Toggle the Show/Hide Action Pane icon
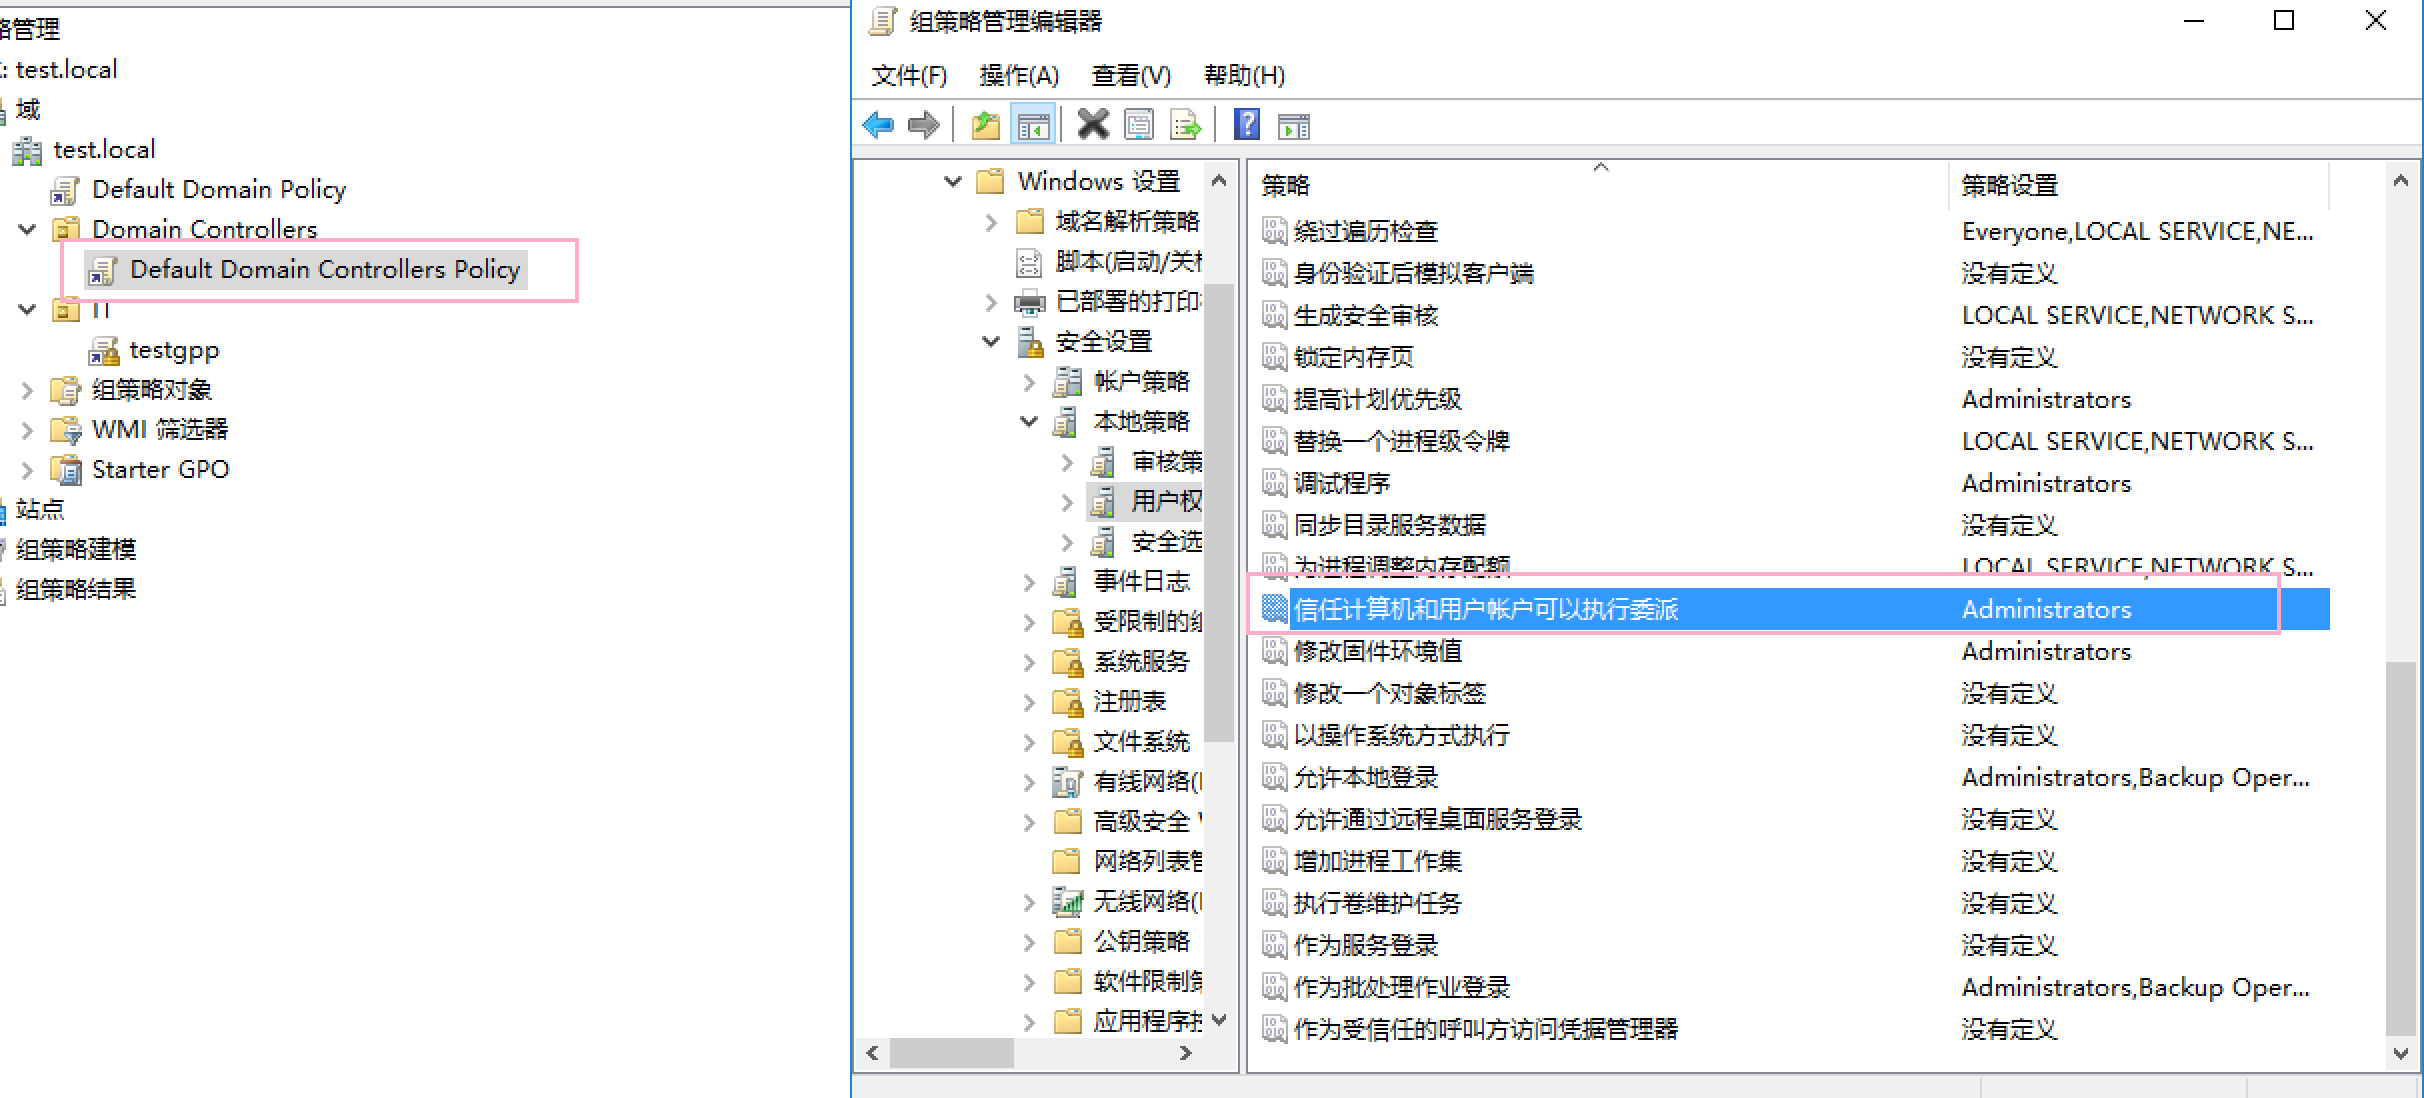 click(1294, 126)
